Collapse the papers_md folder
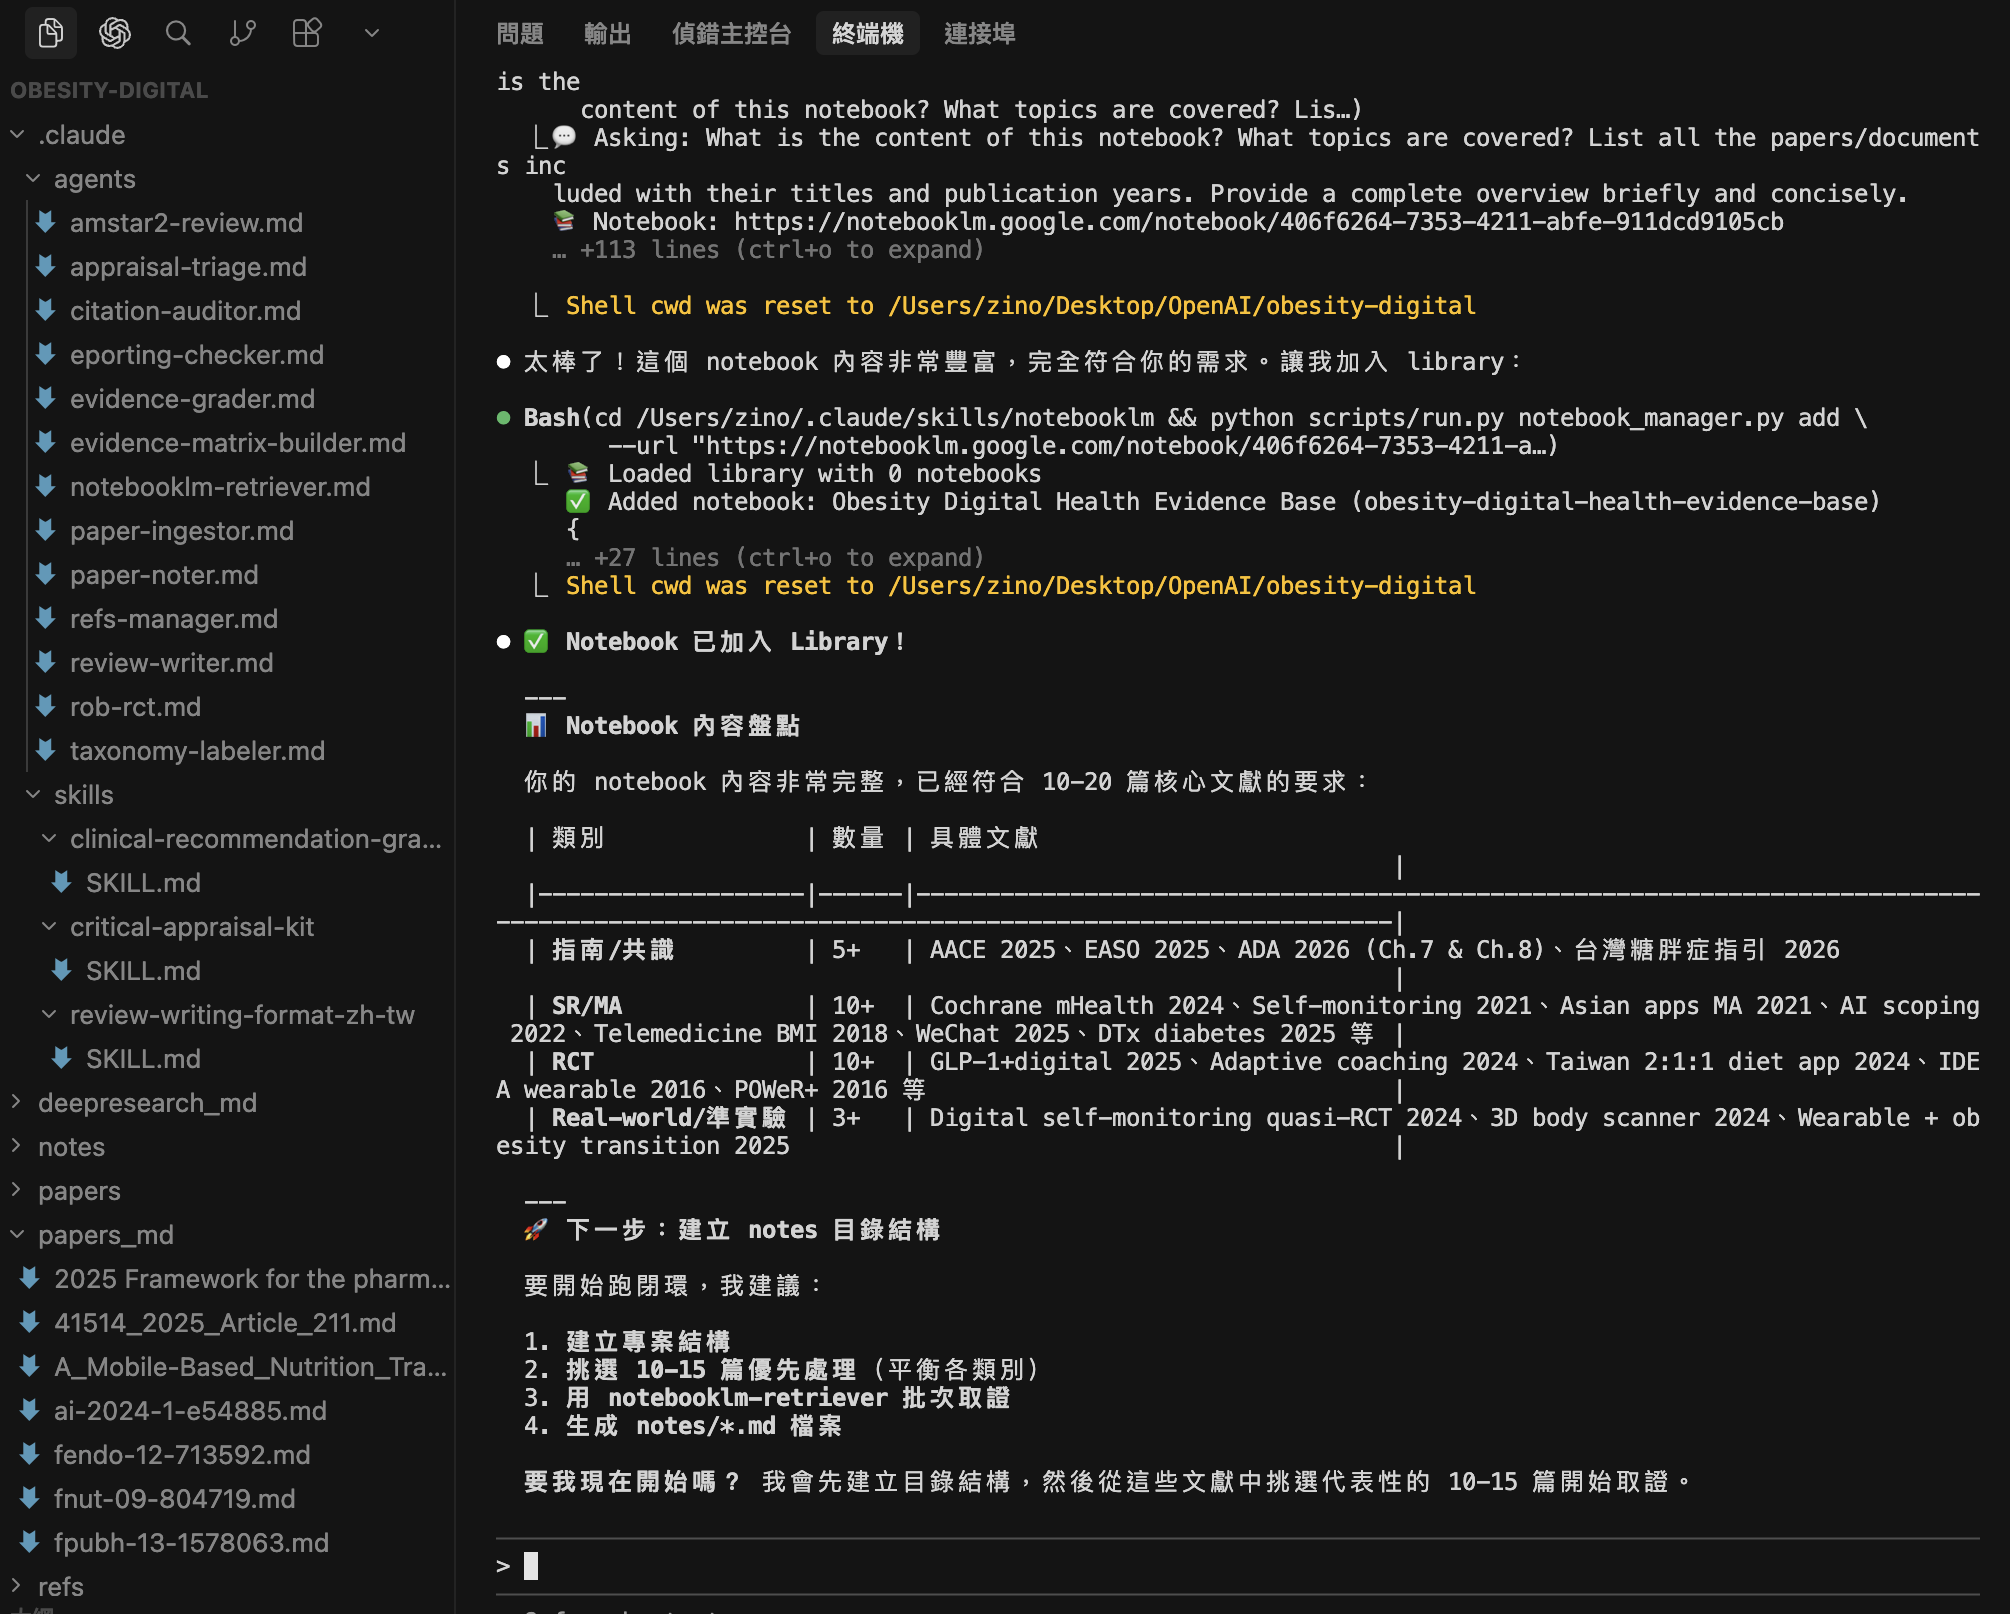Screen dimensions: 2010x1614 click(17, 1234)
